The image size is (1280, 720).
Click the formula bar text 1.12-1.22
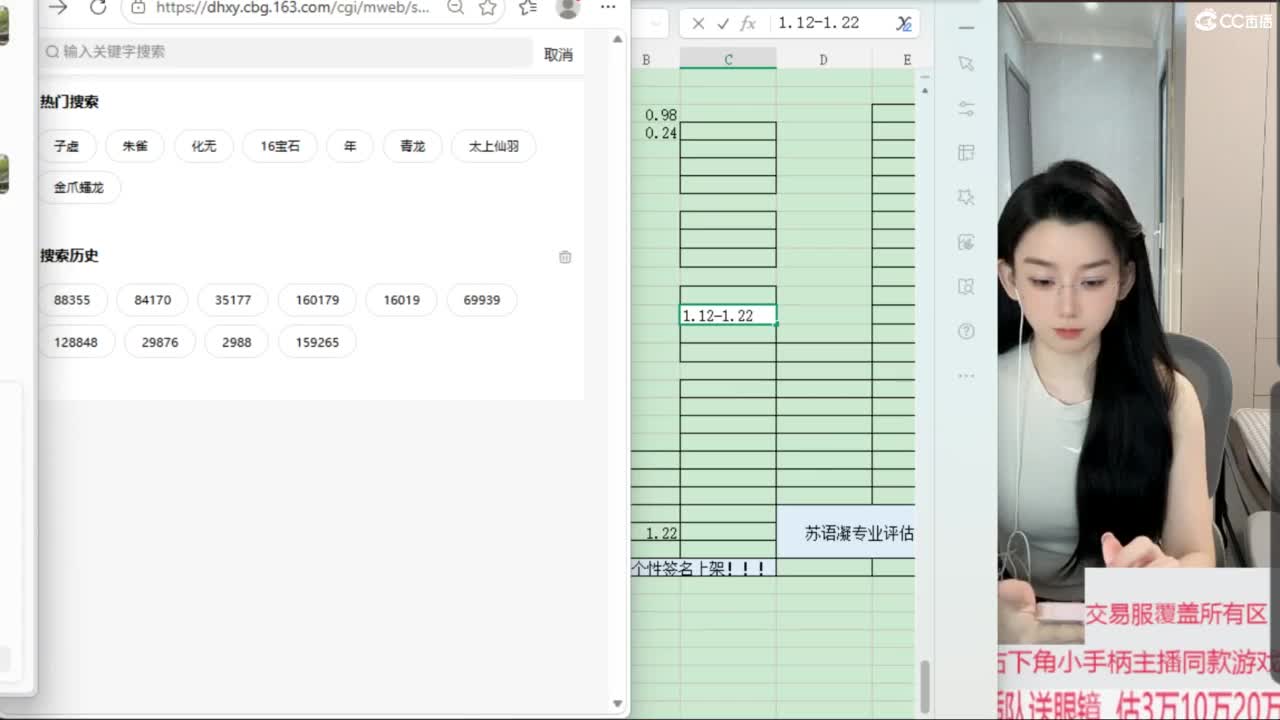tap(819, 23)
